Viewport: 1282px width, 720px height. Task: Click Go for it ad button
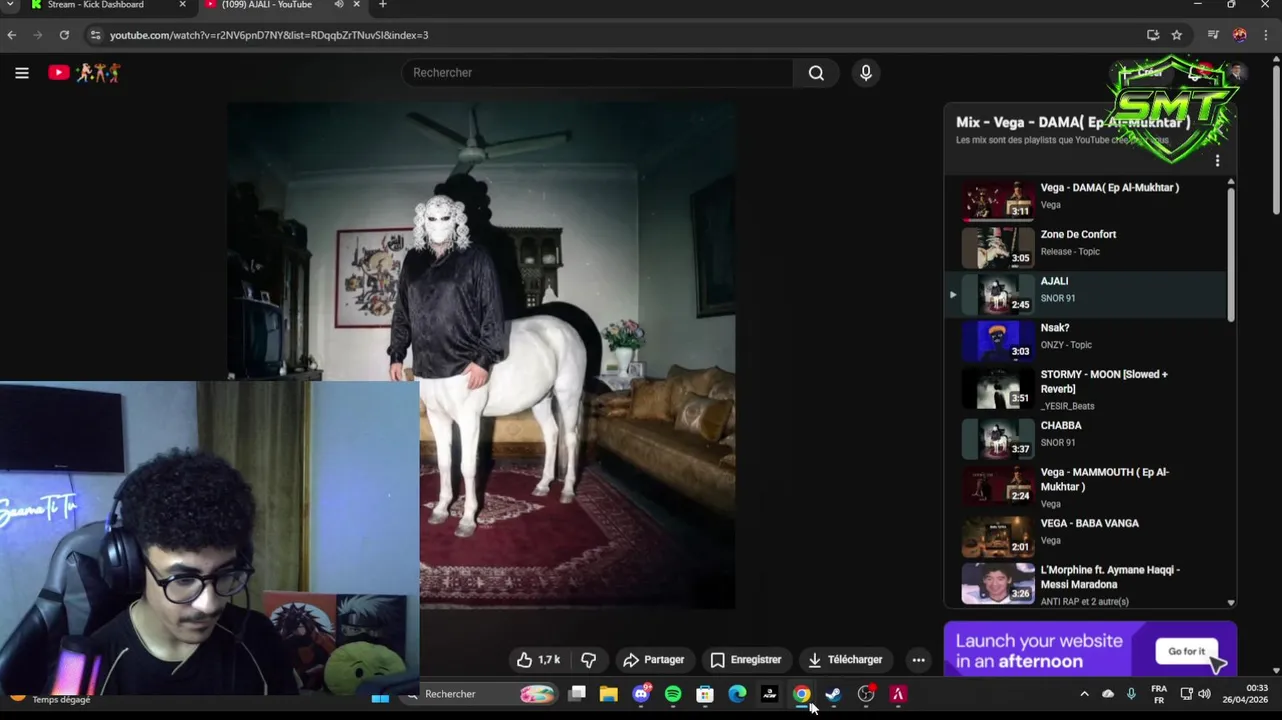1187,651
